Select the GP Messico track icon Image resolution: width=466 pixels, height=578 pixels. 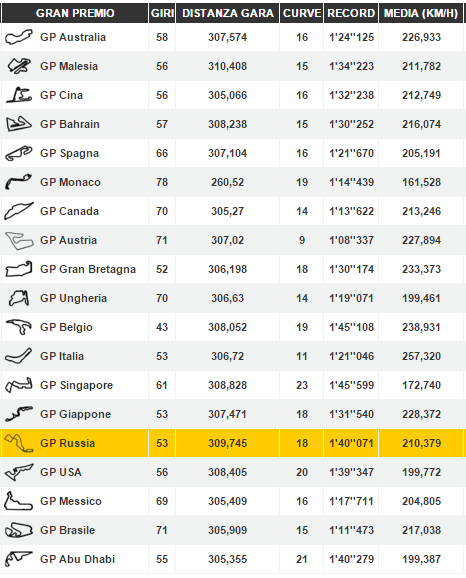(18, 501)
